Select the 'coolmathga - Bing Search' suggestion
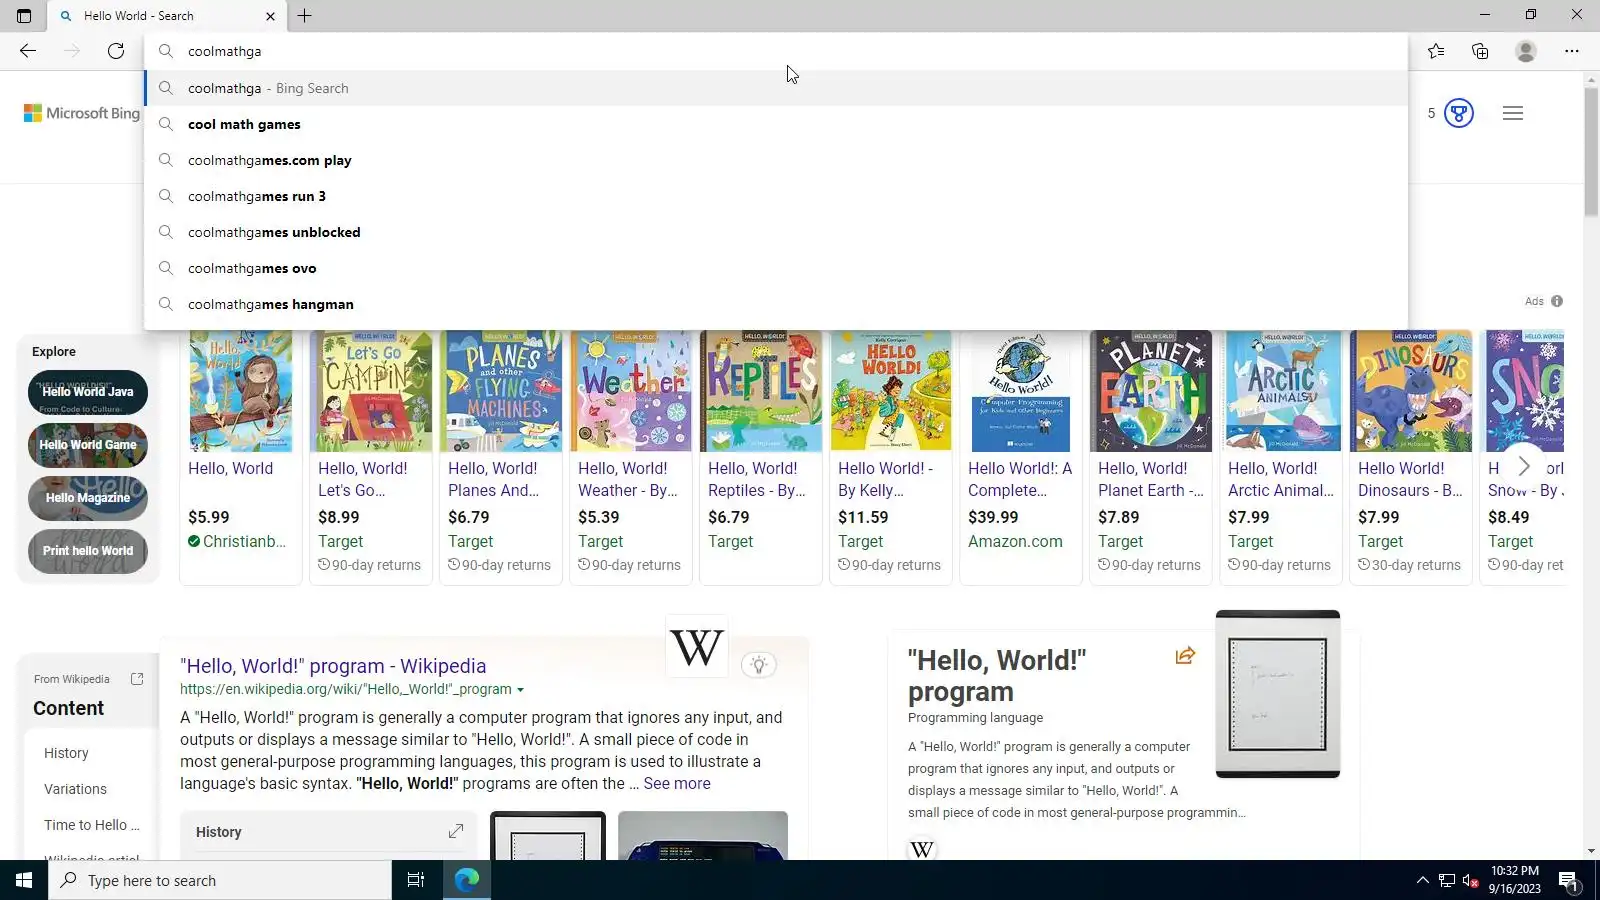Screen dimensions: 1600x900 pos(776,88)
